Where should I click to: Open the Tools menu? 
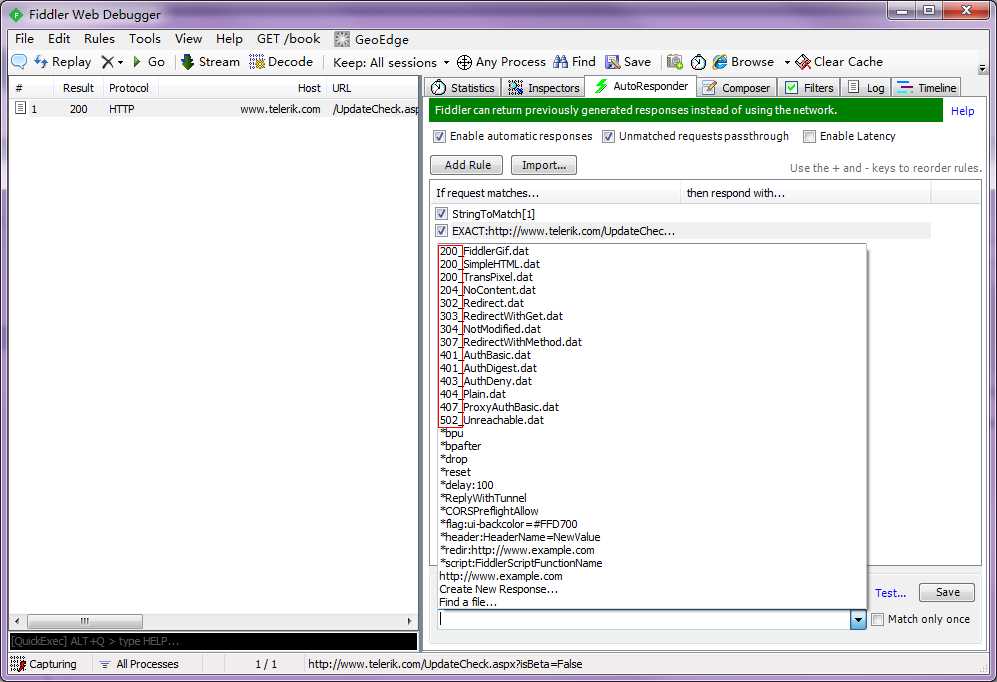click(x=145, y=39)
